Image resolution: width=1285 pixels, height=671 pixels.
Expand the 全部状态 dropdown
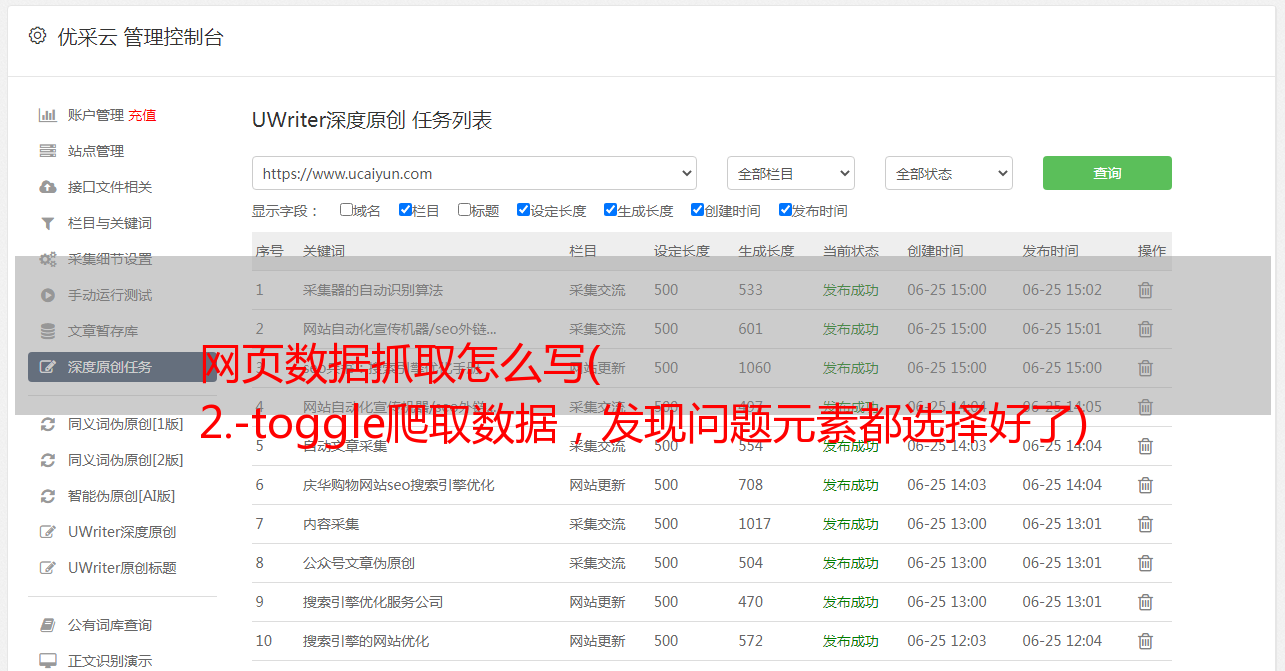click(x=949, y=173)
